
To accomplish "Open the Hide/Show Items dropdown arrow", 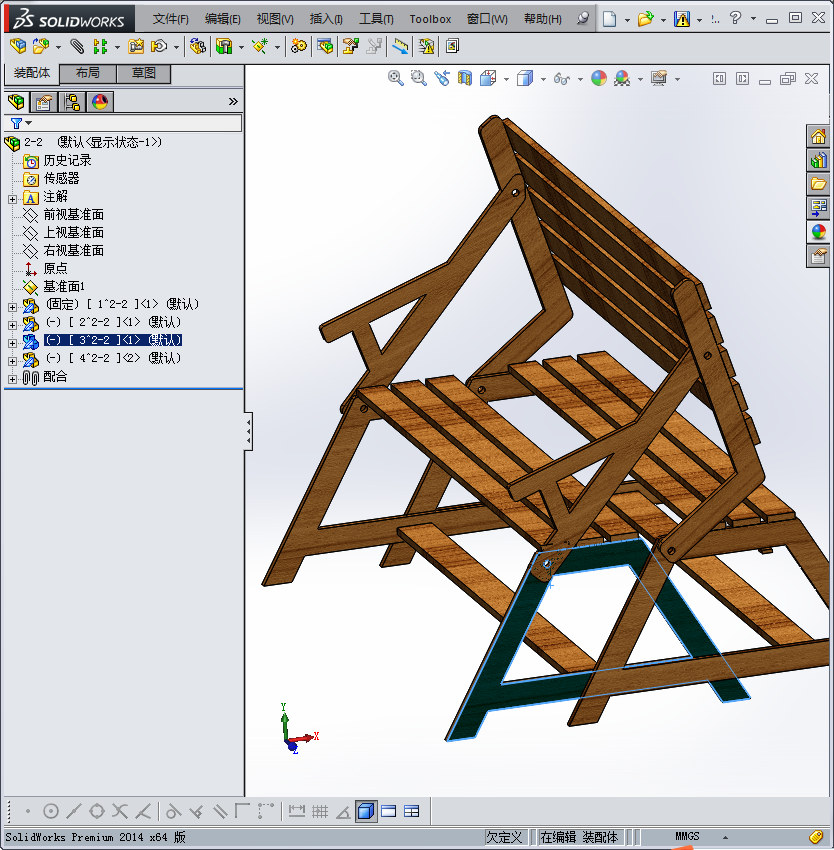I will coord(580,79).
